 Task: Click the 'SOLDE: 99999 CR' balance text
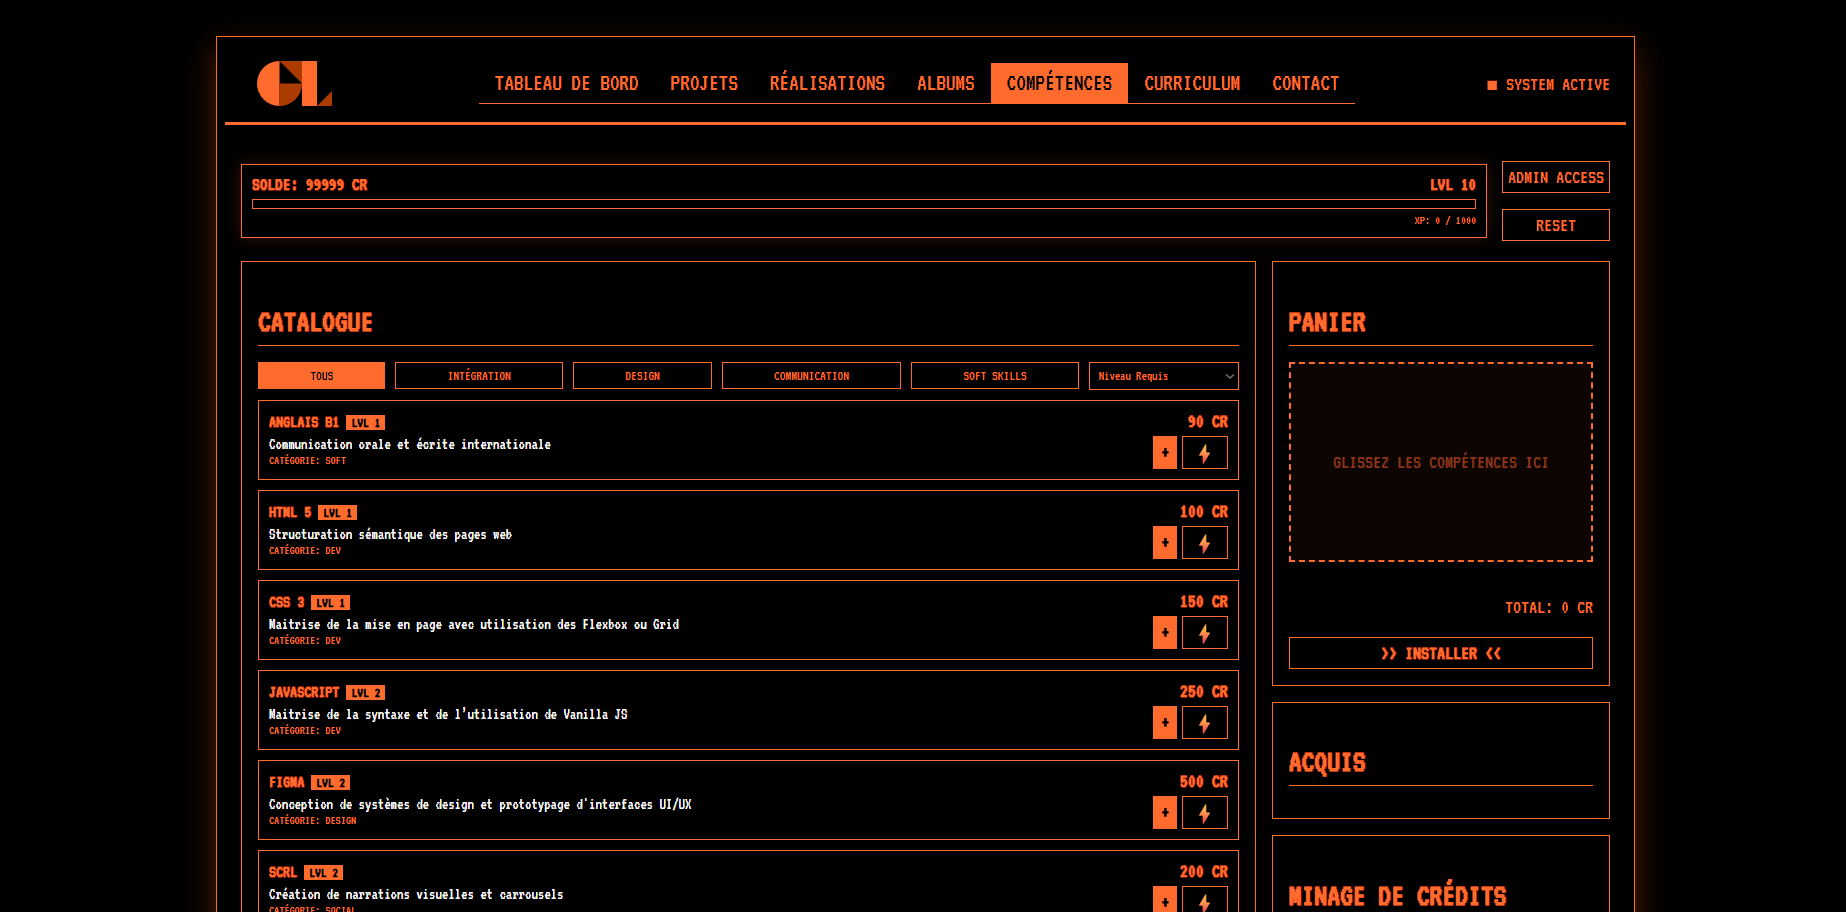click(x=310, y=185)
